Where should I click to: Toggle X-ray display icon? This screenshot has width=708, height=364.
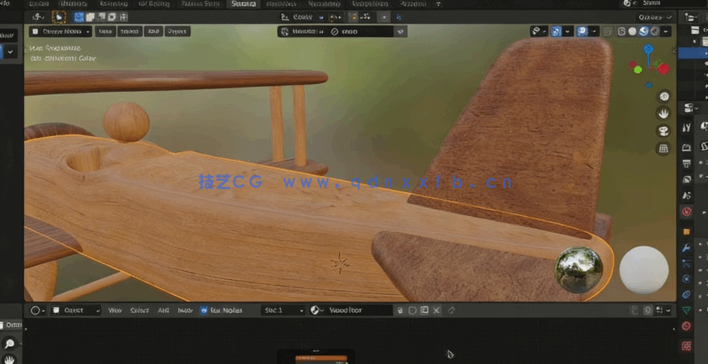point(608,31)
